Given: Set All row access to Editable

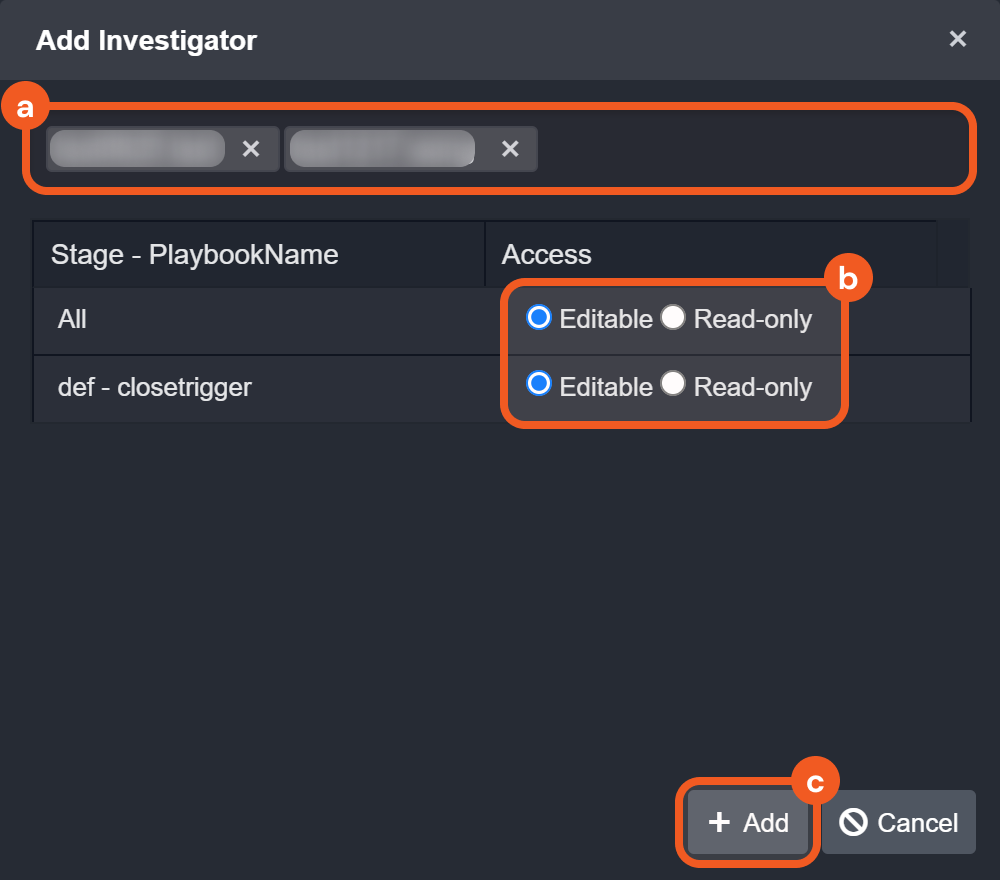Looking at the screenshot, I should (539, 318).
